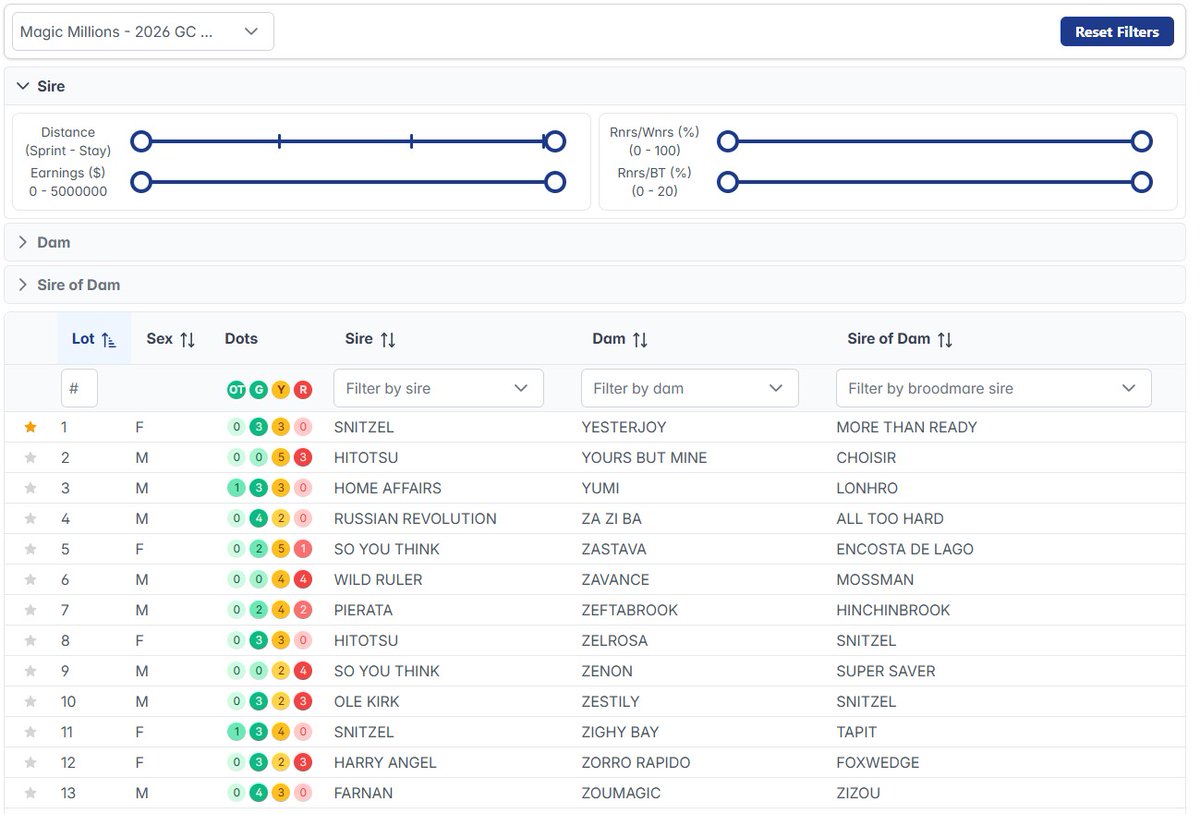Viewport: 1200px width, 814px height.
Task: Star lot 2 HITOTSU row
Action: 30,458
